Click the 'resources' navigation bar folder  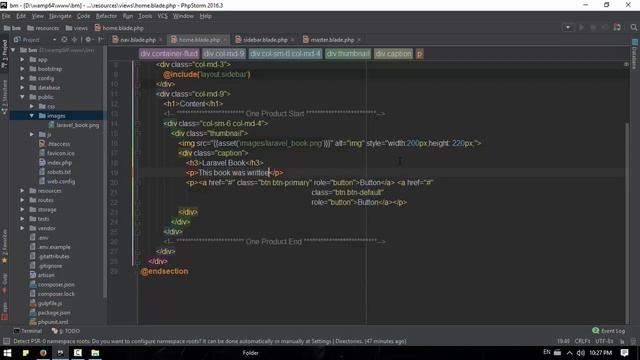click(43, 28)
